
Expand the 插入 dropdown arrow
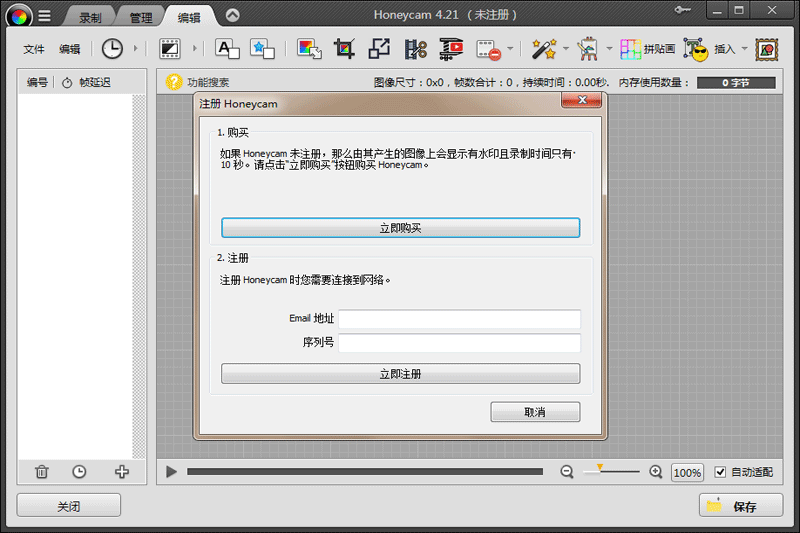click(745, 48)
